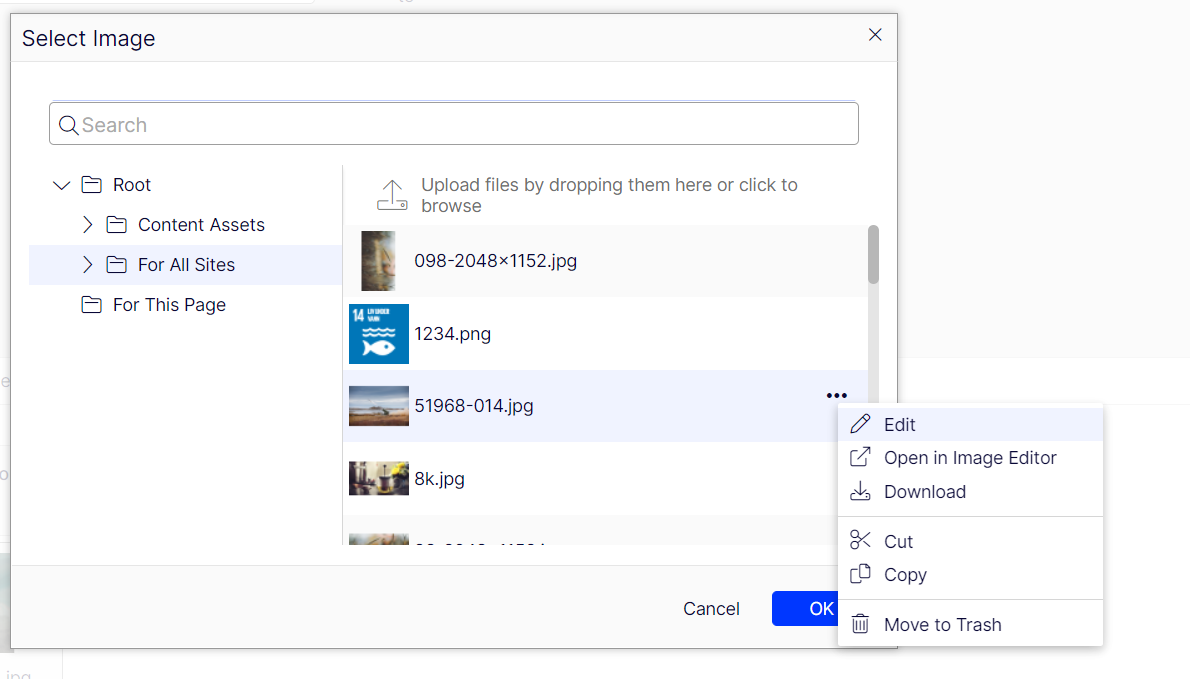Select the 1234.png fish thumbnail
1190x679 pixels.
pyautogui.click(x=379, y=334)
